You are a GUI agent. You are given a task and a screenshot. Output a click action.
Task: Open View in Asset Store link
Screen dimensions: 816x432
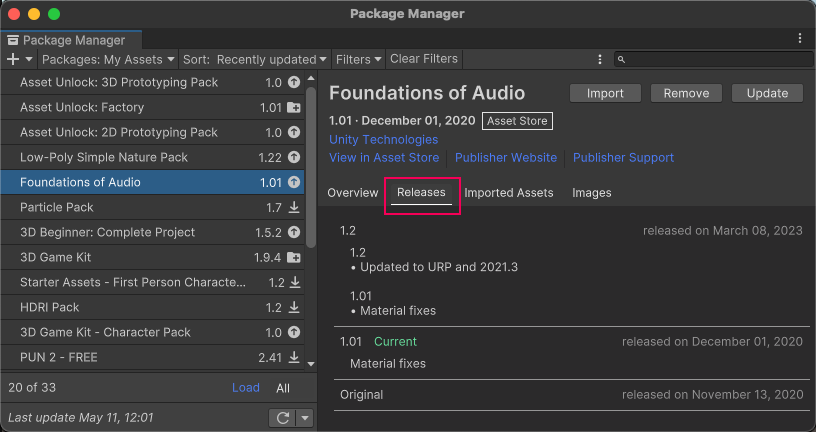click(384, 157)
